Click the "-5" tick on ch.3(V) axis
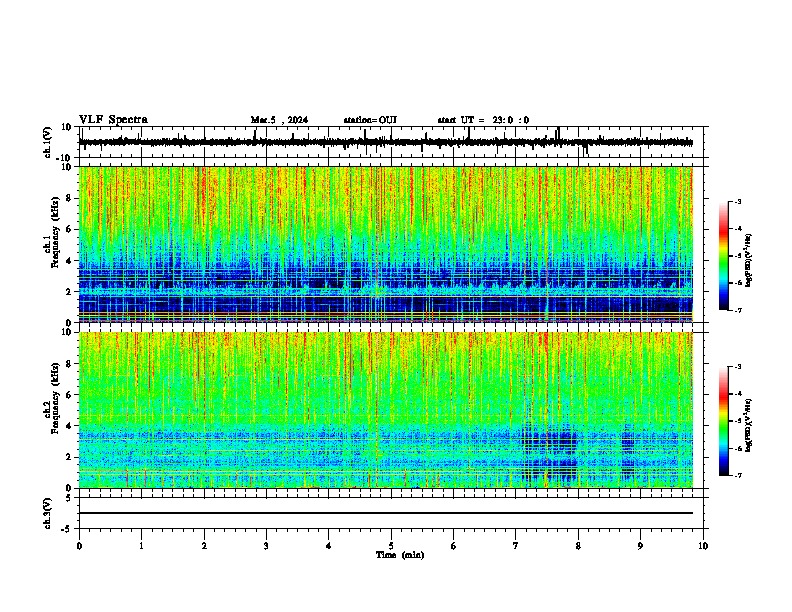The image size is (792, 612). [x=67, y=529]
